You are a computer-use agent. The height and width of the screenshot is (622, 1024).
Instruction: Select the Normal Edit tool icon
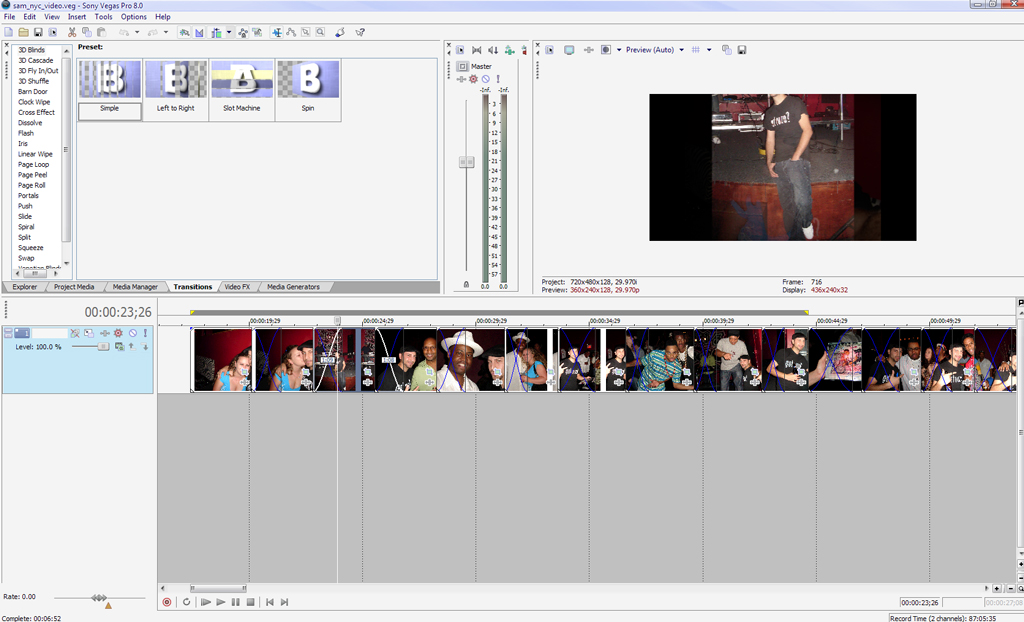pyautogui.click(x=277, y=32)
